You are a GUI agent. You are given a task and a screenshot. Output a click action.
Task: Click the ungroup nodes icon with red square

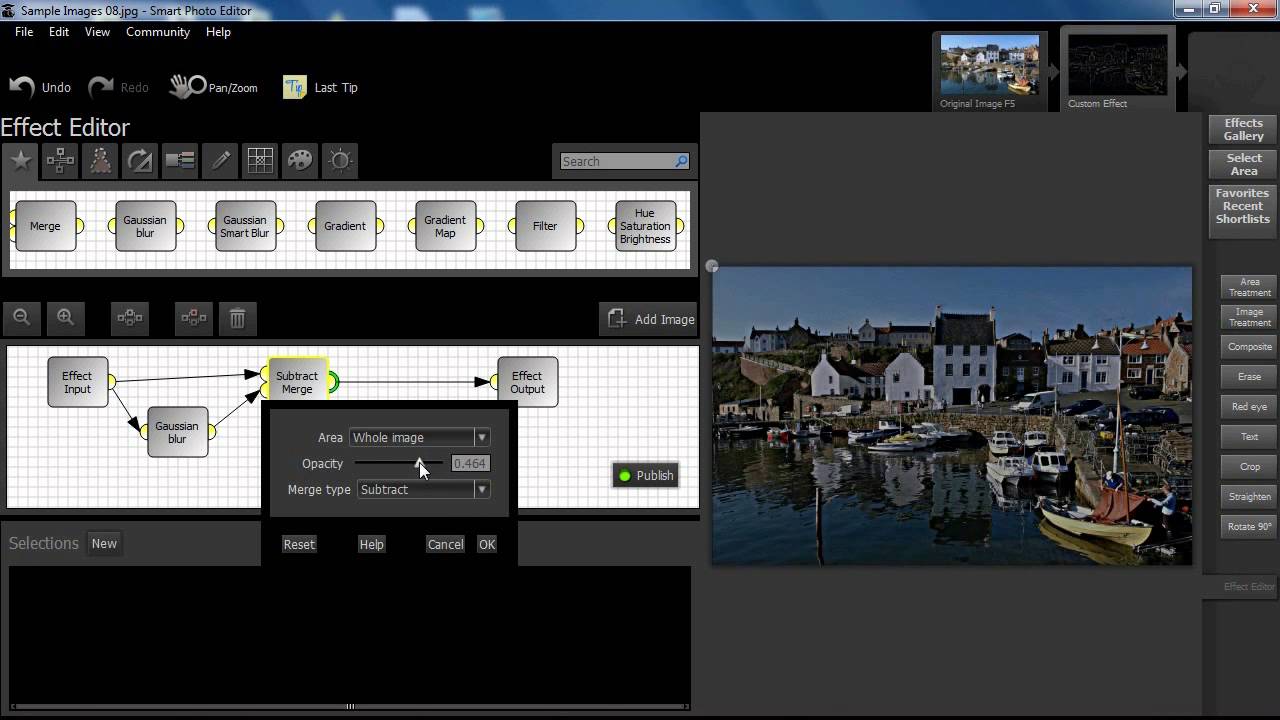pos(194,318)
